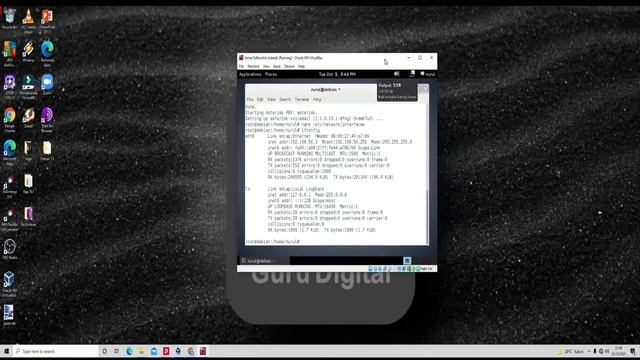The width and height of the screenshot is (640, 360).
Task: Open the terminal Help menu
Action: 317,99
